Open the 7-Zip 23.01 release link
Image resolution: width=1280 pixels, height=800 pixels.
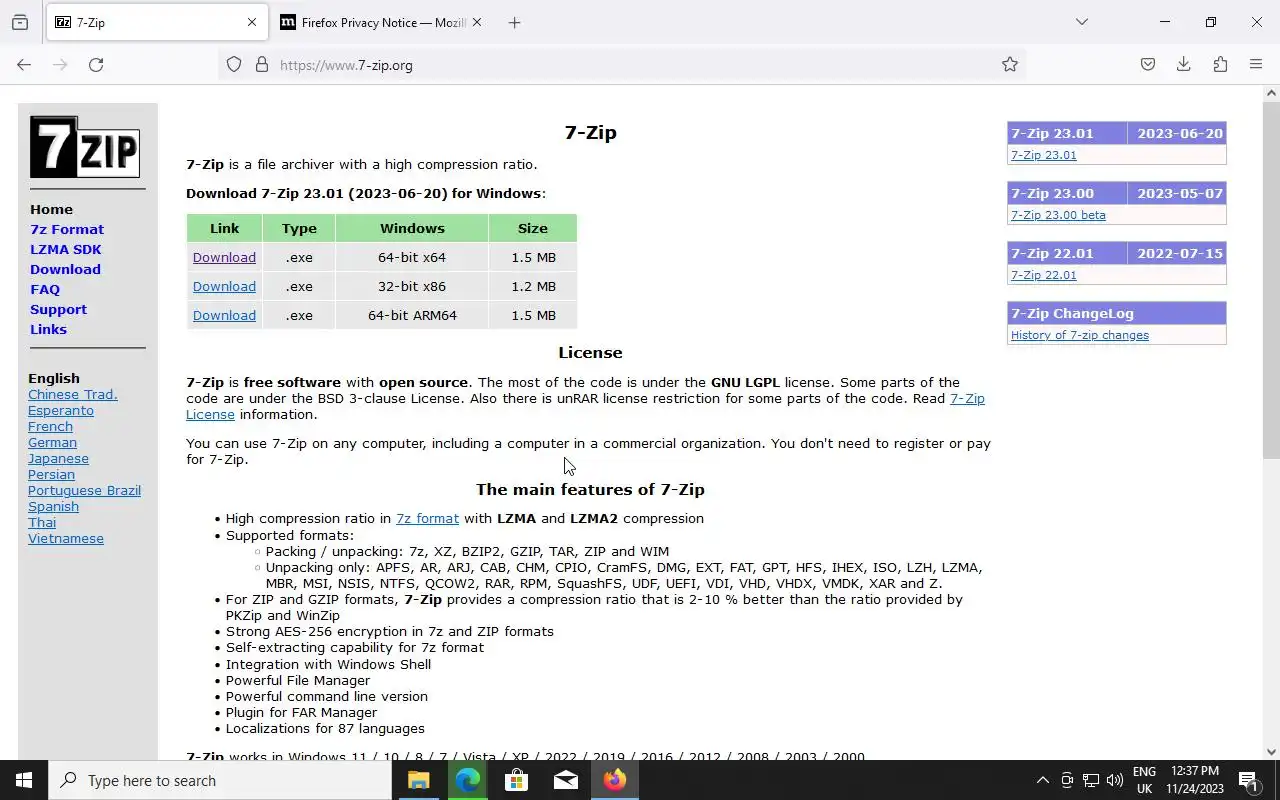click(x=1043, y=155)
